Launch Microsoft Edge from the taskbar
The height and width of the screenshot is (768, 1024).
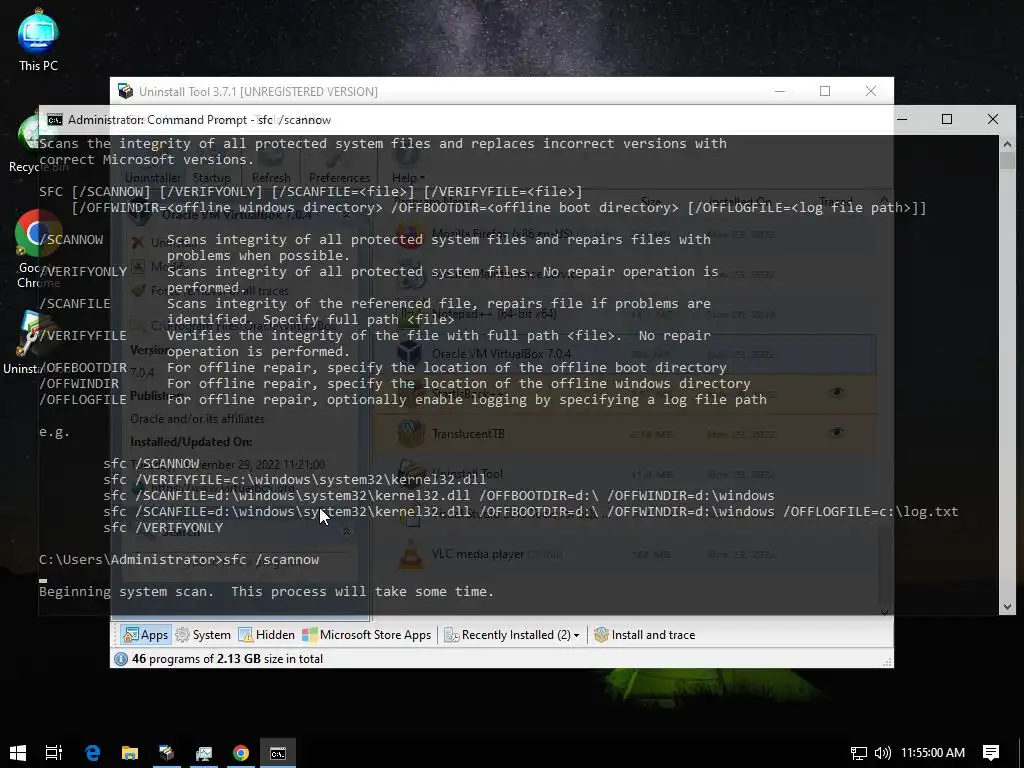[93, 753]
